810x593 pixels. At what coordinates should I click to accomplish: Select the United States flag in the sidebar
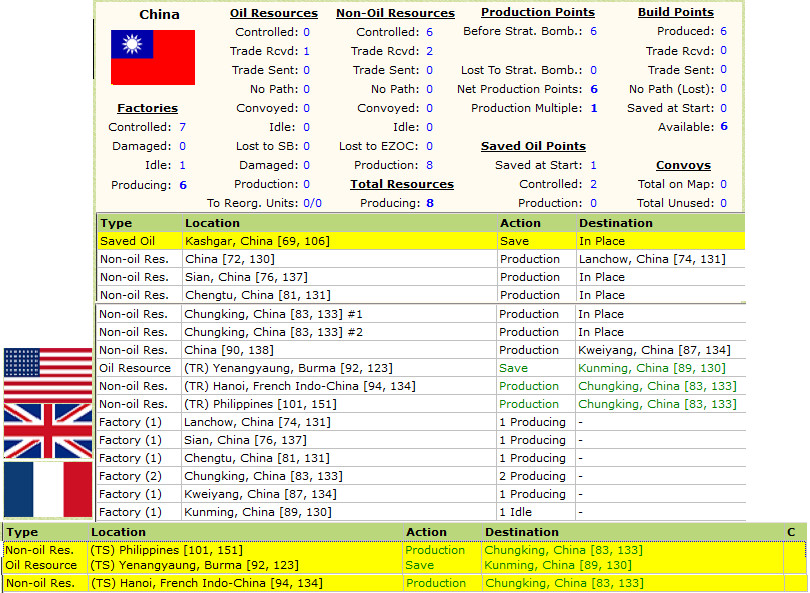(47, 373)
